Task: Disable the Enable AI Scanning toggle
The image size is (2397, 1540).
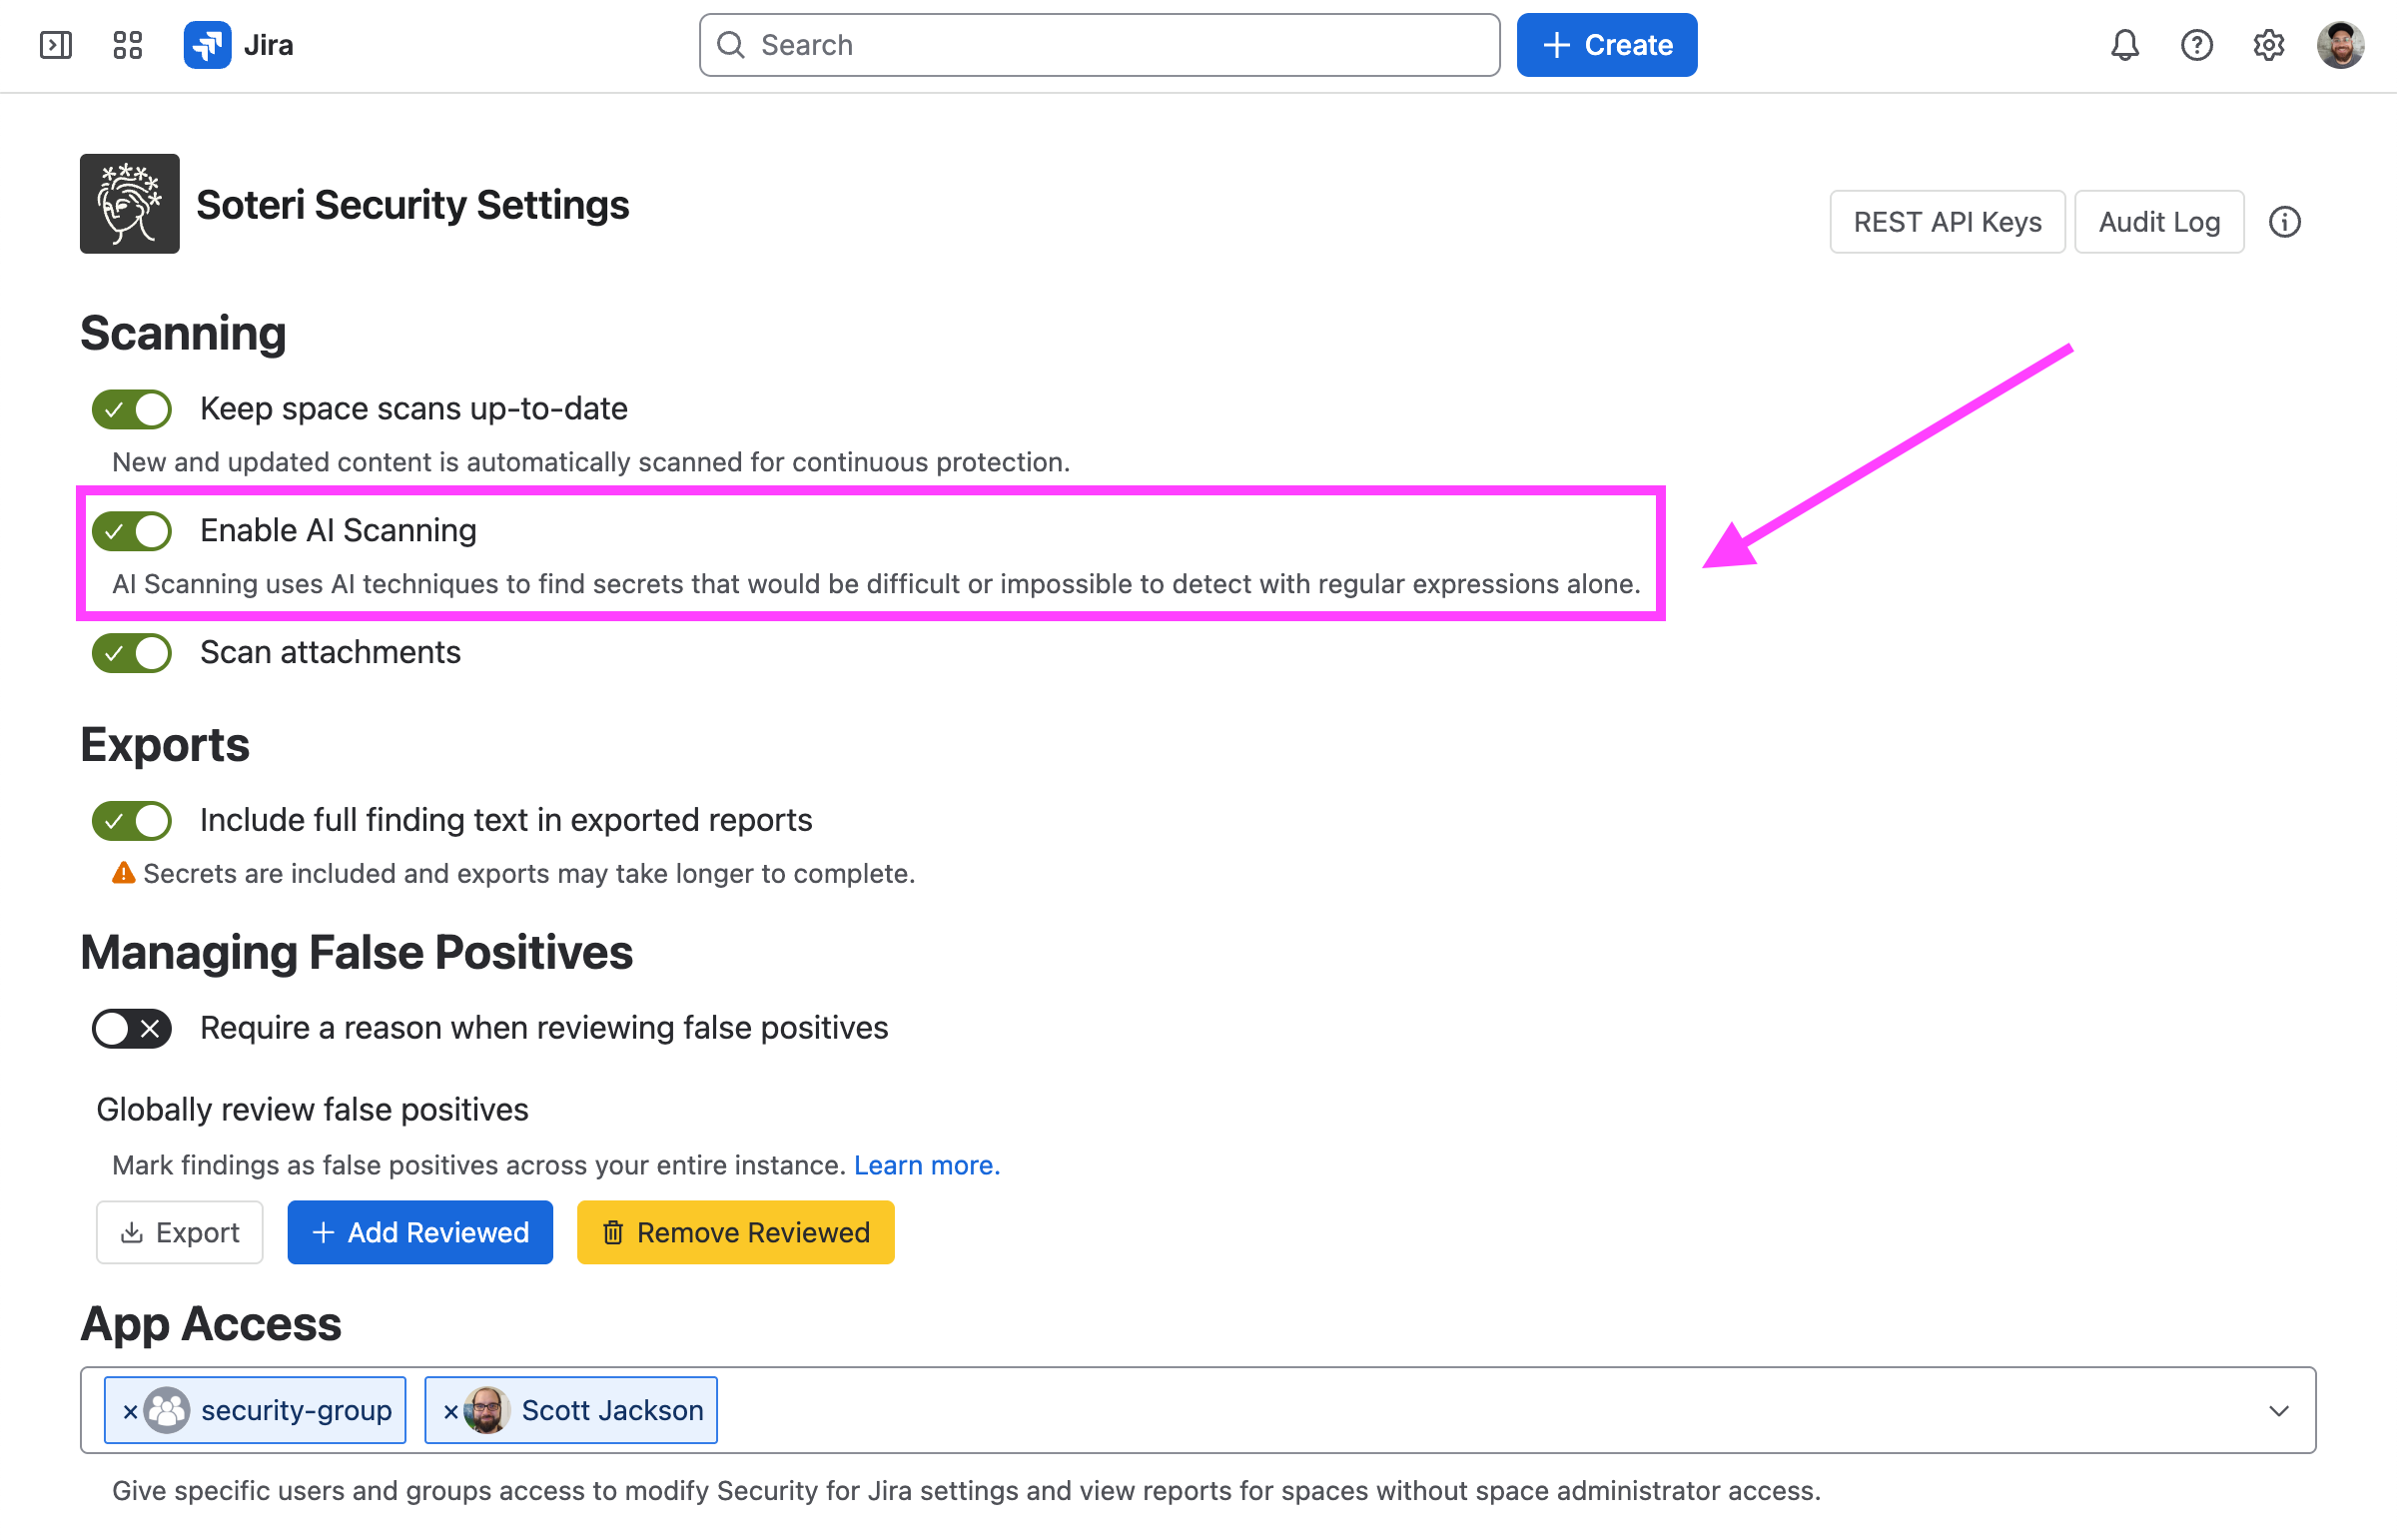Action: pyautogui.click(x=131, y=530)
